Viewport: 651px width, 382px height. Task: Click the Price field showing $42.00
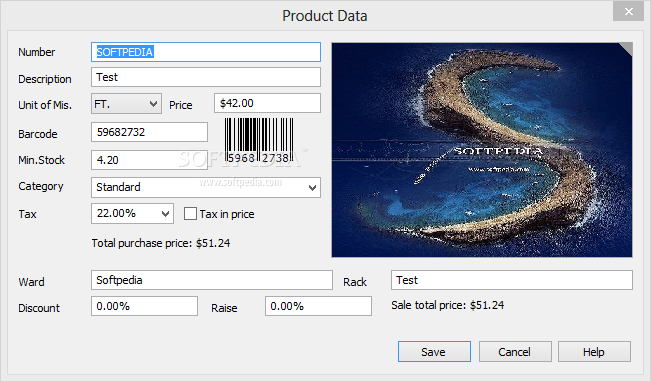(x=267, y=103)
